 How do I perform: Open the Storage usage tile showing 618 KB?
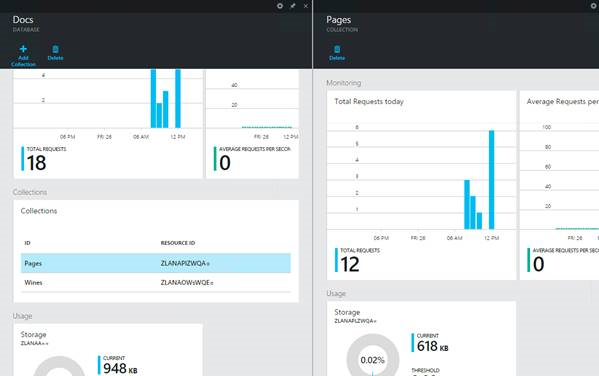coord(421,339)
